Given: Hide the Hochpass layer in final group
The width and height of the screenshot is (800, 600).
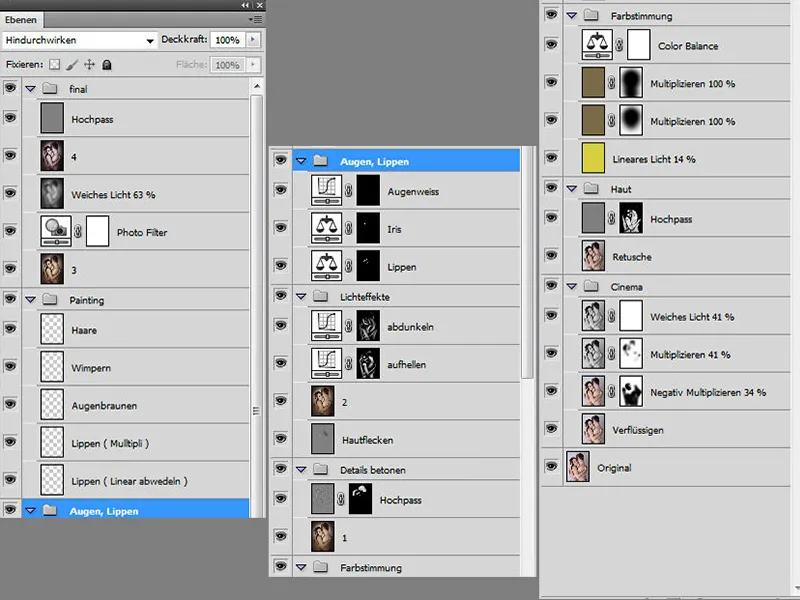Looking at the screenshot, I should [x=10, y=118].
